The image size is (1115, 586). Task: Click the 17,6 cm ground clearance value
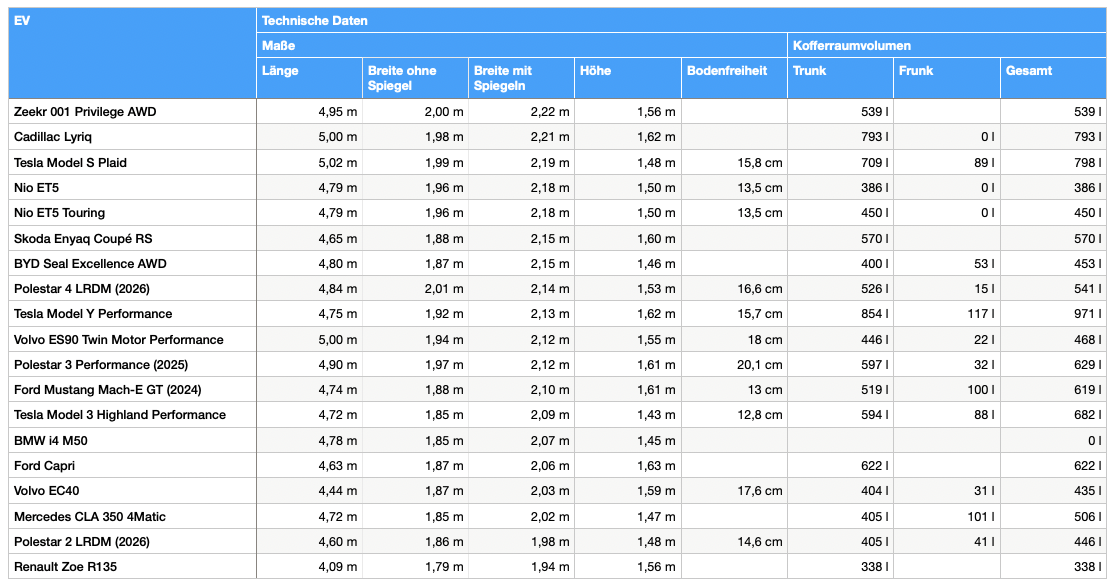[x=759, y=491]
